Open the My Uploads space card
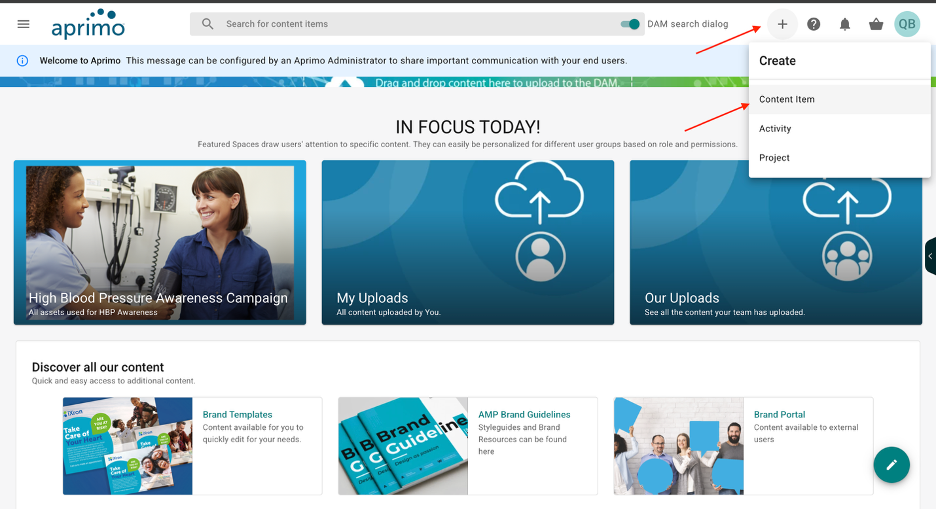The image size is (936, 510). click(x=467, y=242)
